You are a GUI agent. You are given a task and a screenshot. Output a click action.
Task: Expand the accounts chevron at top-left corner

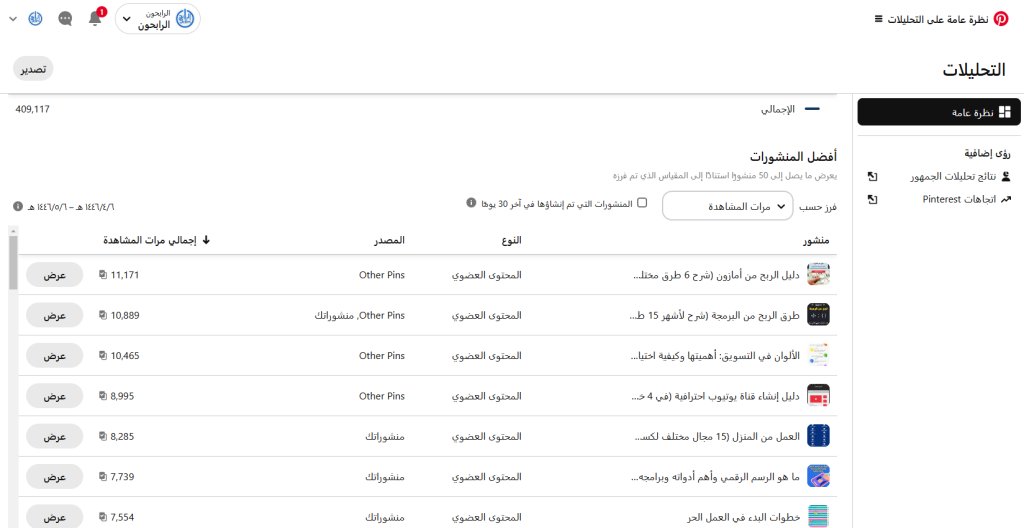(13, 18)
